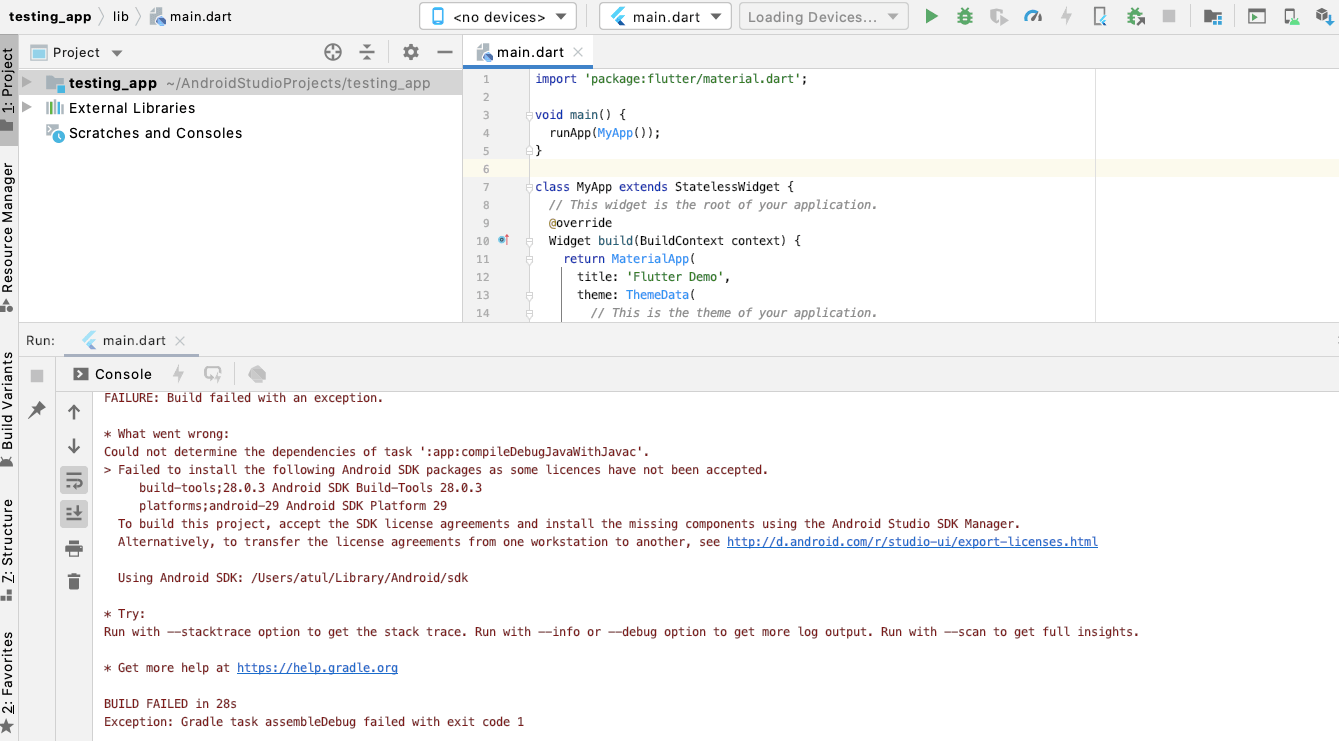Viewport: 1339px width, 741px height.
Task: Open Dart DevTools icon in Run toolbar
Action: pyautogui.click(x=257, y=374)
